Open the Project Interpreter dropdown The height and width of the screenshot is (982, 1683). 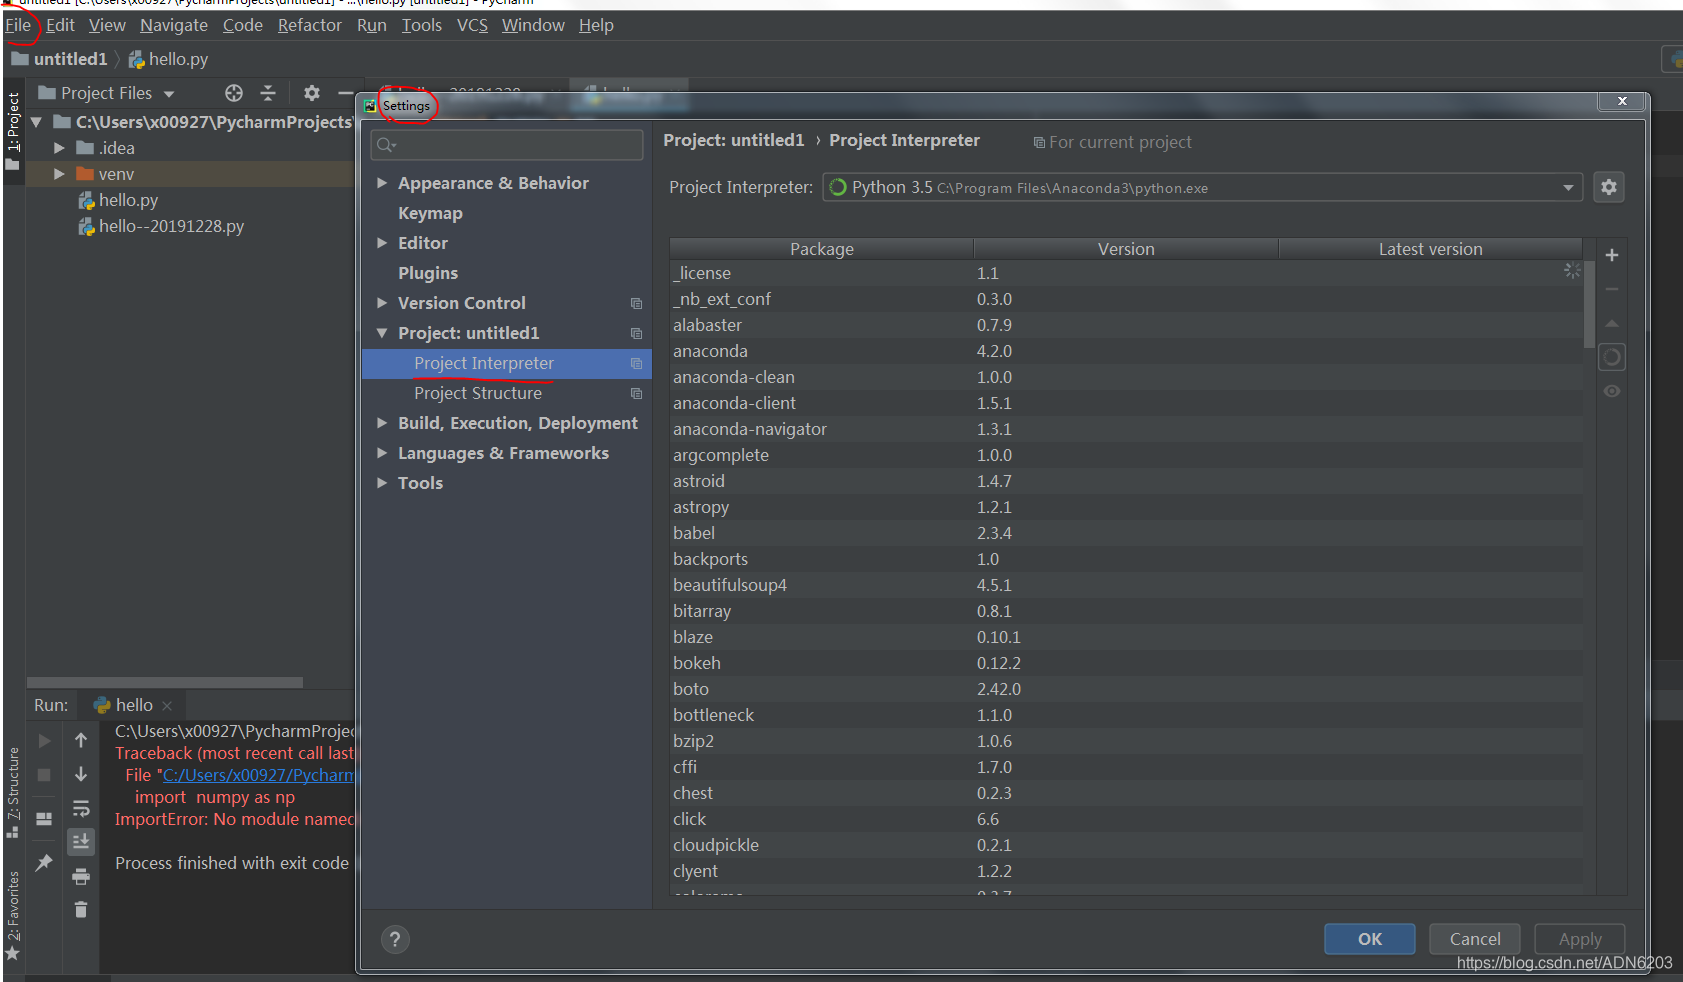click(x=1568, y=187)
